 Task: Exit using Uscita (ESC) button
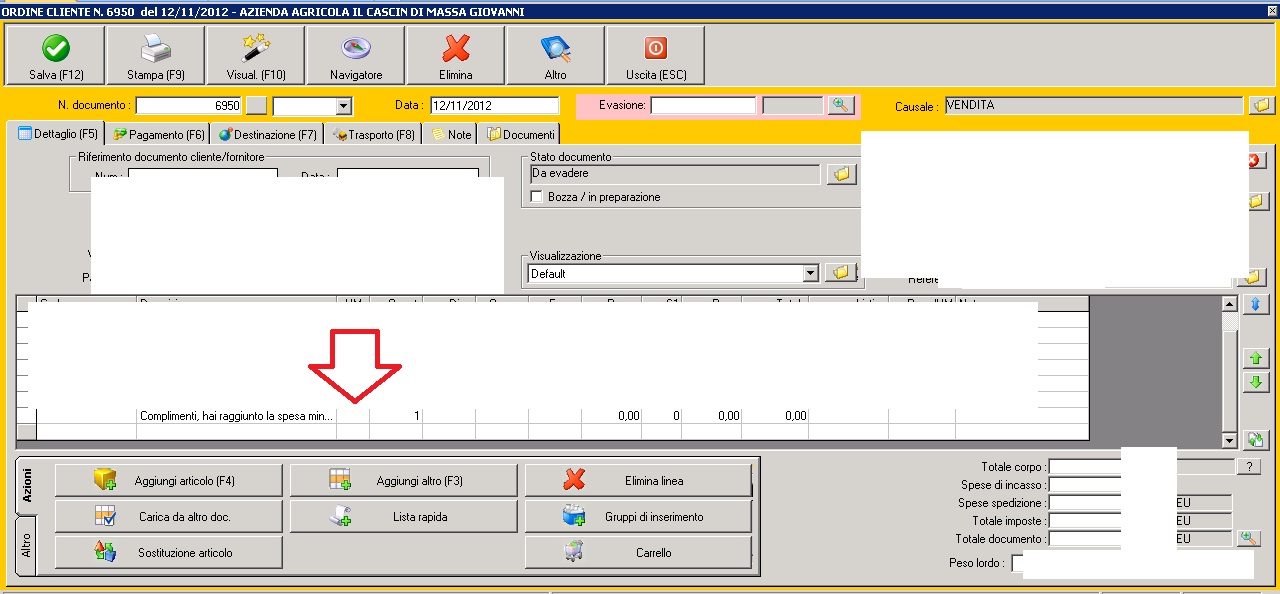tap(656, 56)
